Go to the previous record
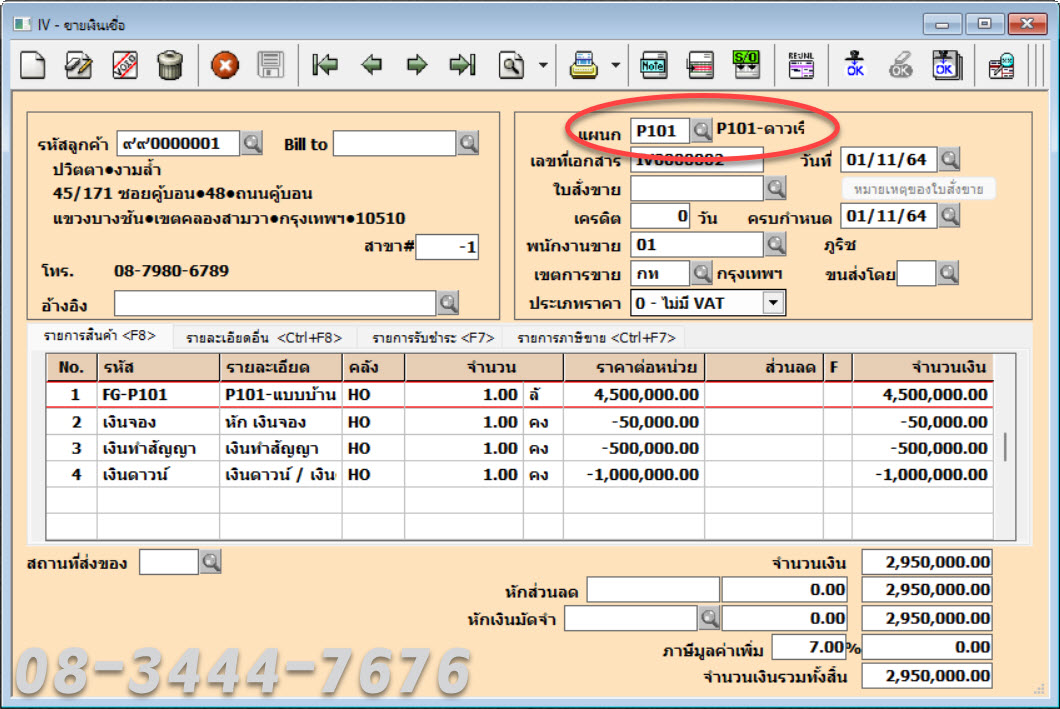 tap(371, 65)
